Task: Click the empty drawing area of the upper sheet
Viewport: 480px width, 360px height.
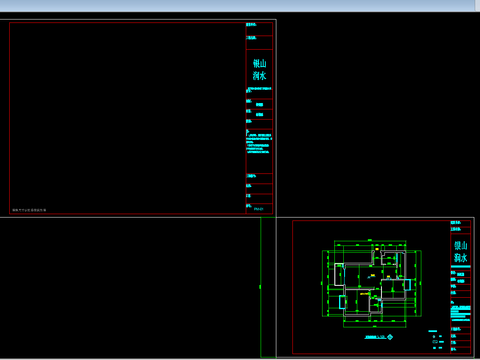Action: point(127,117)
